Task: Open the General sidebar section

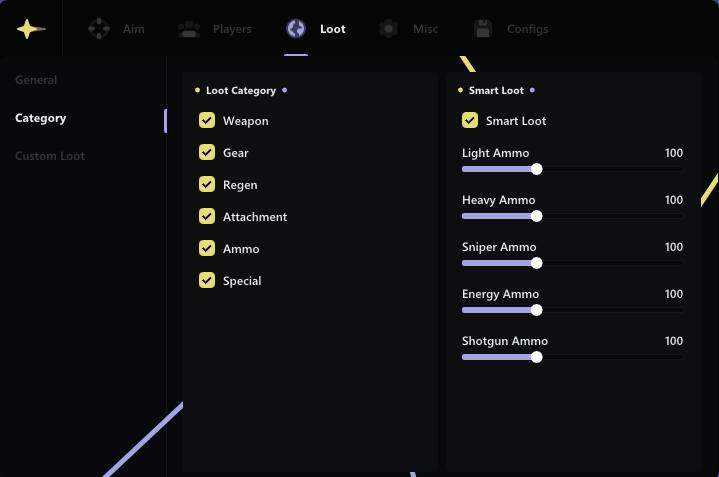Action: point(36,80)
